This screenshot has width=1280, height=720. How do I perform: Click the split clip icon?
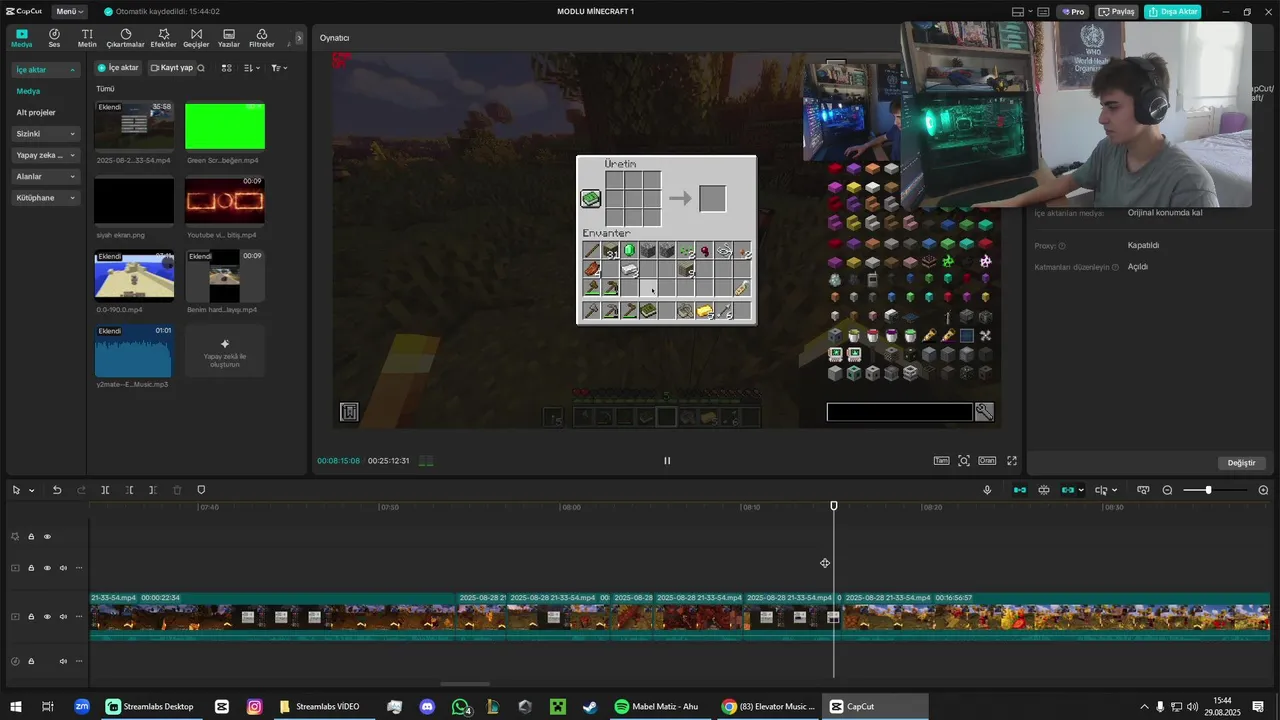(x=105, y=490)
